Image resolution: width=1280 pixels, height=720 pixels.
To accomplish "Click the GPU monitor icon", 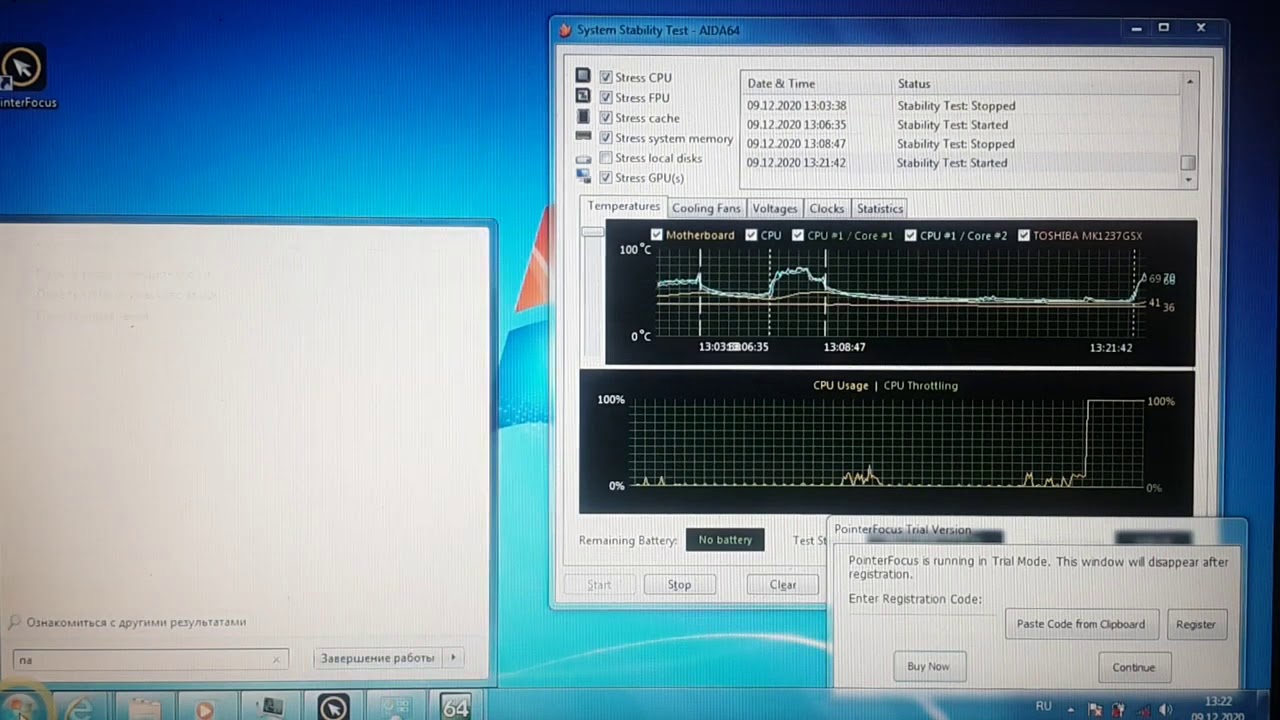I will tap(583, 177).
